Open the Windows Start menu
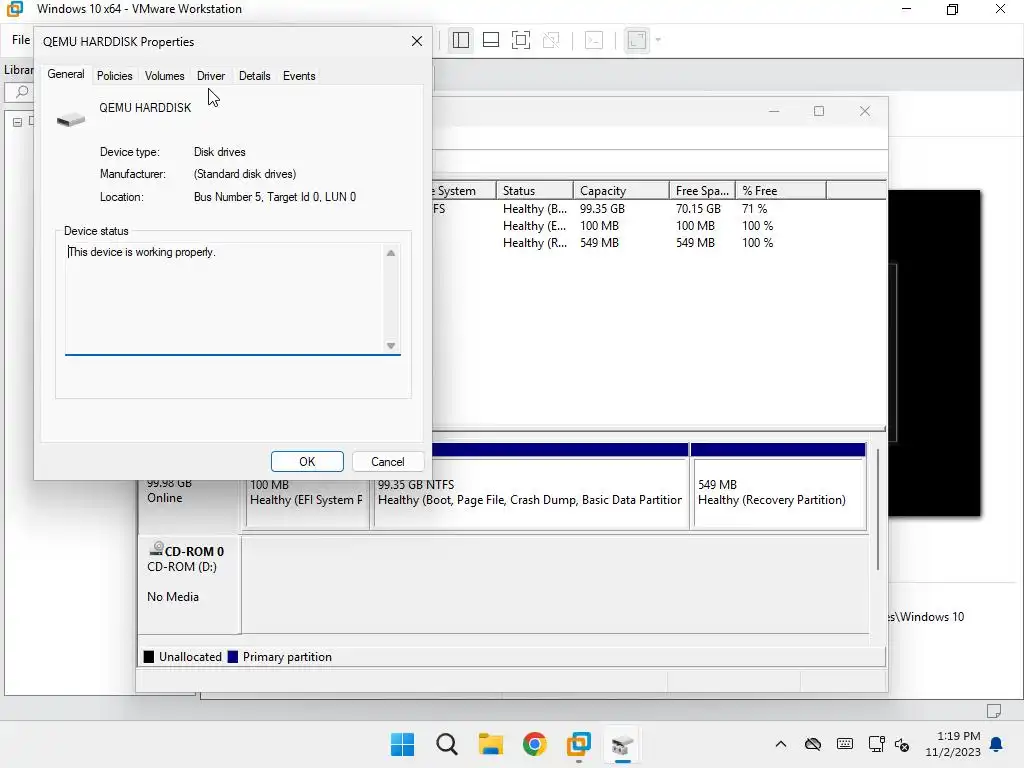The width and height of the screenshot is (1024, 768). (402, 744)
